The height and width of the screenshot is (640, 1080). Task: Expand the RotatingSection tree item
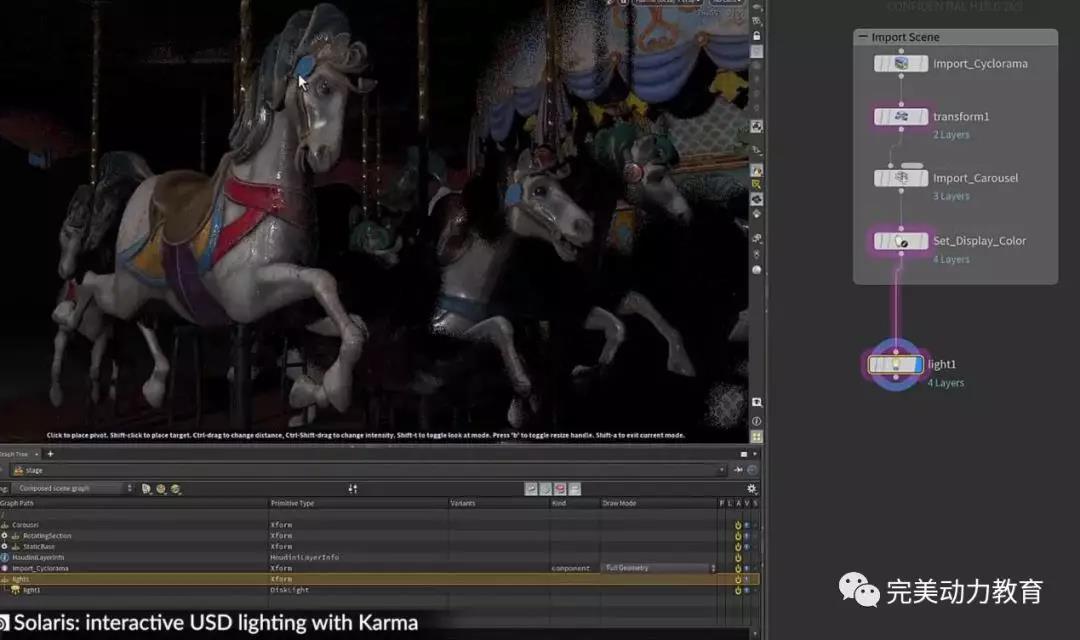[x=4, y=536]
